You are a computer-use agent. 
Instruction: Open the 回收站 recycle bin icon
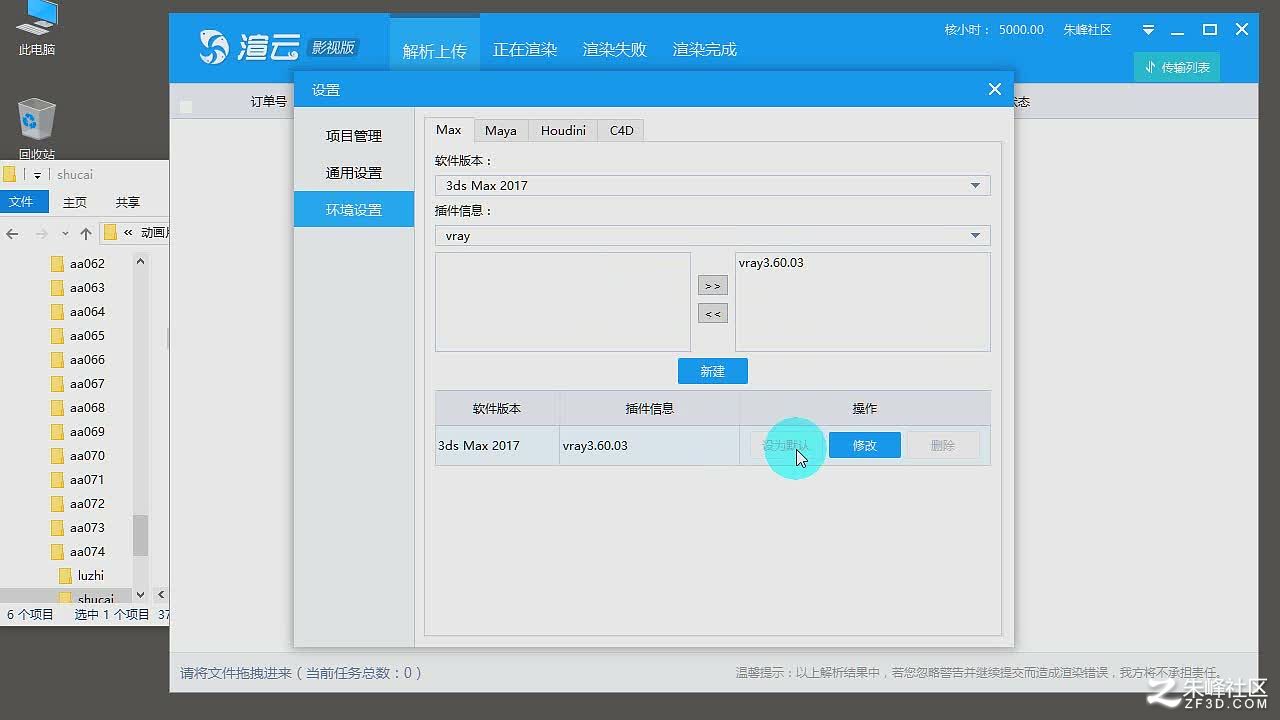pos(37,130)
